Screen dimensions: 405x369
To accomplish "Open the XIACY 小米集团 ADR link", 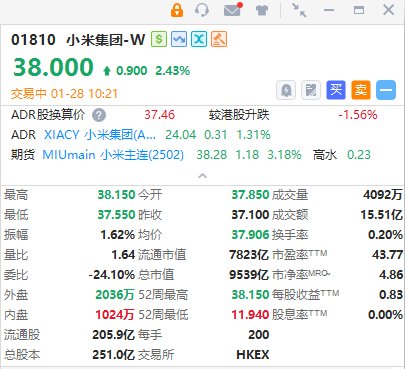I will point(100,135).
